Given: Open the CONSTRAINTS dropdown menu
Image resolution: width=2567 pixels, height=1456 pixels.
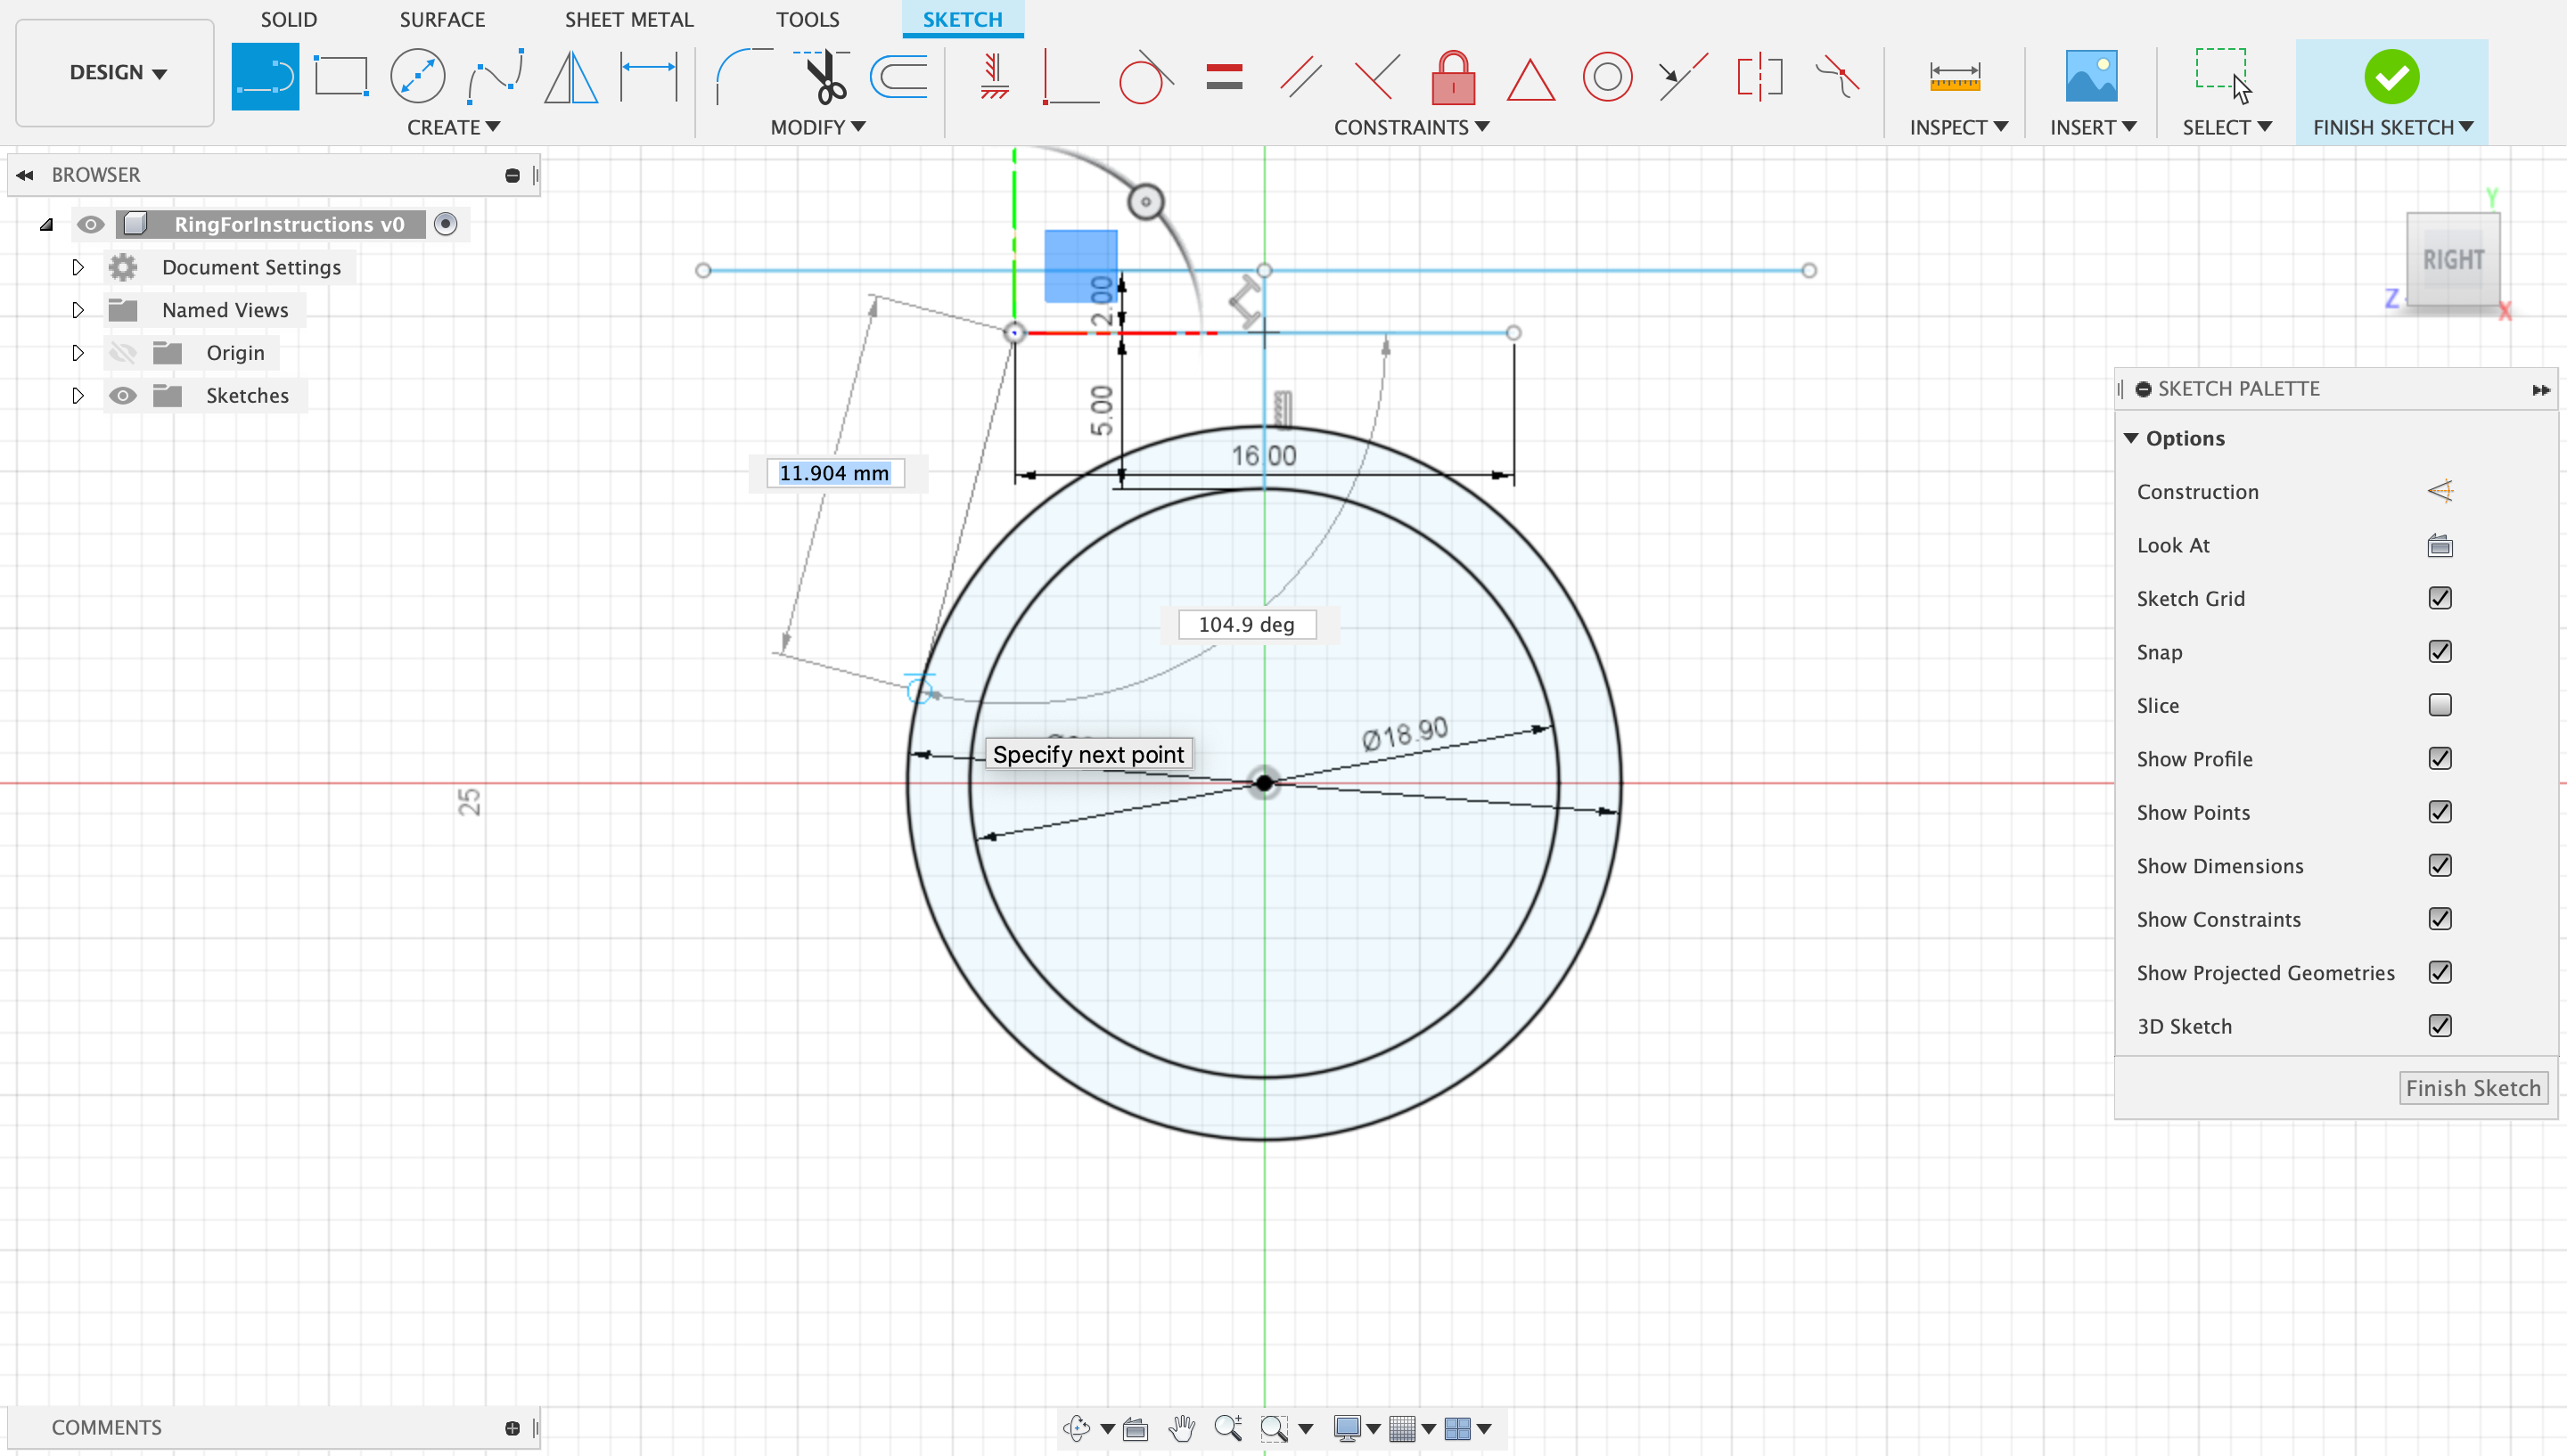Looking at the screenshot, I should click(x=1411, y=127).
